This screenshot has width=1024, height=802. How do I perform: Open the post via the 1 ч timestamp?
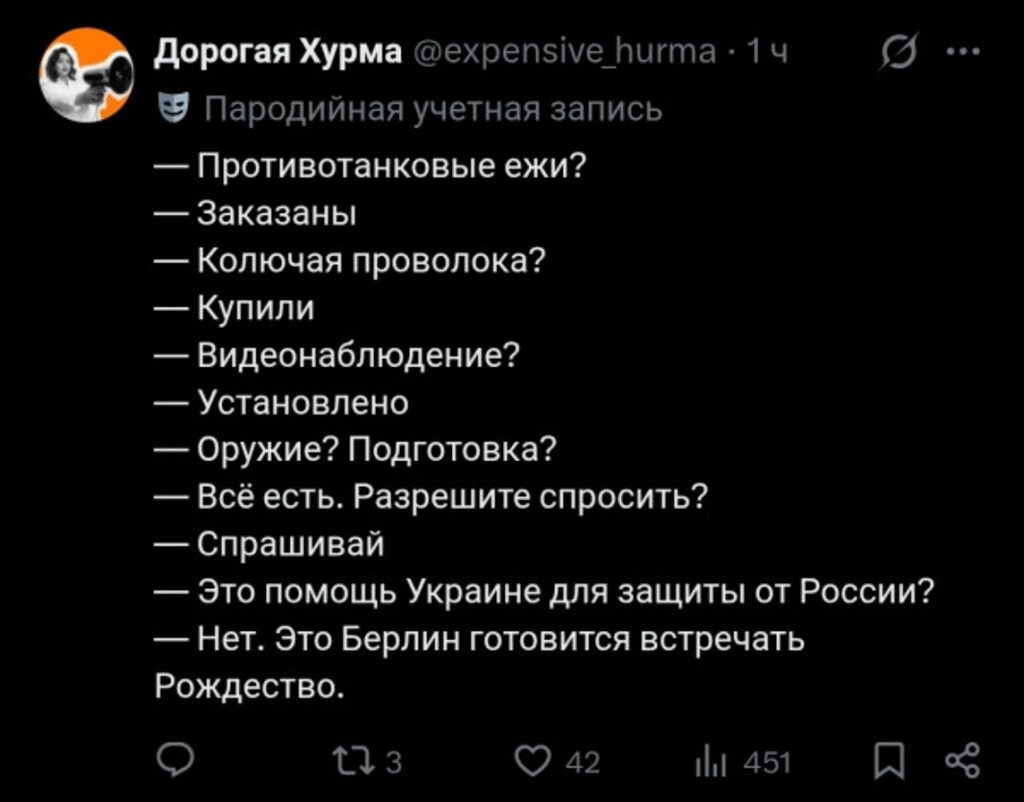[769, 52]
